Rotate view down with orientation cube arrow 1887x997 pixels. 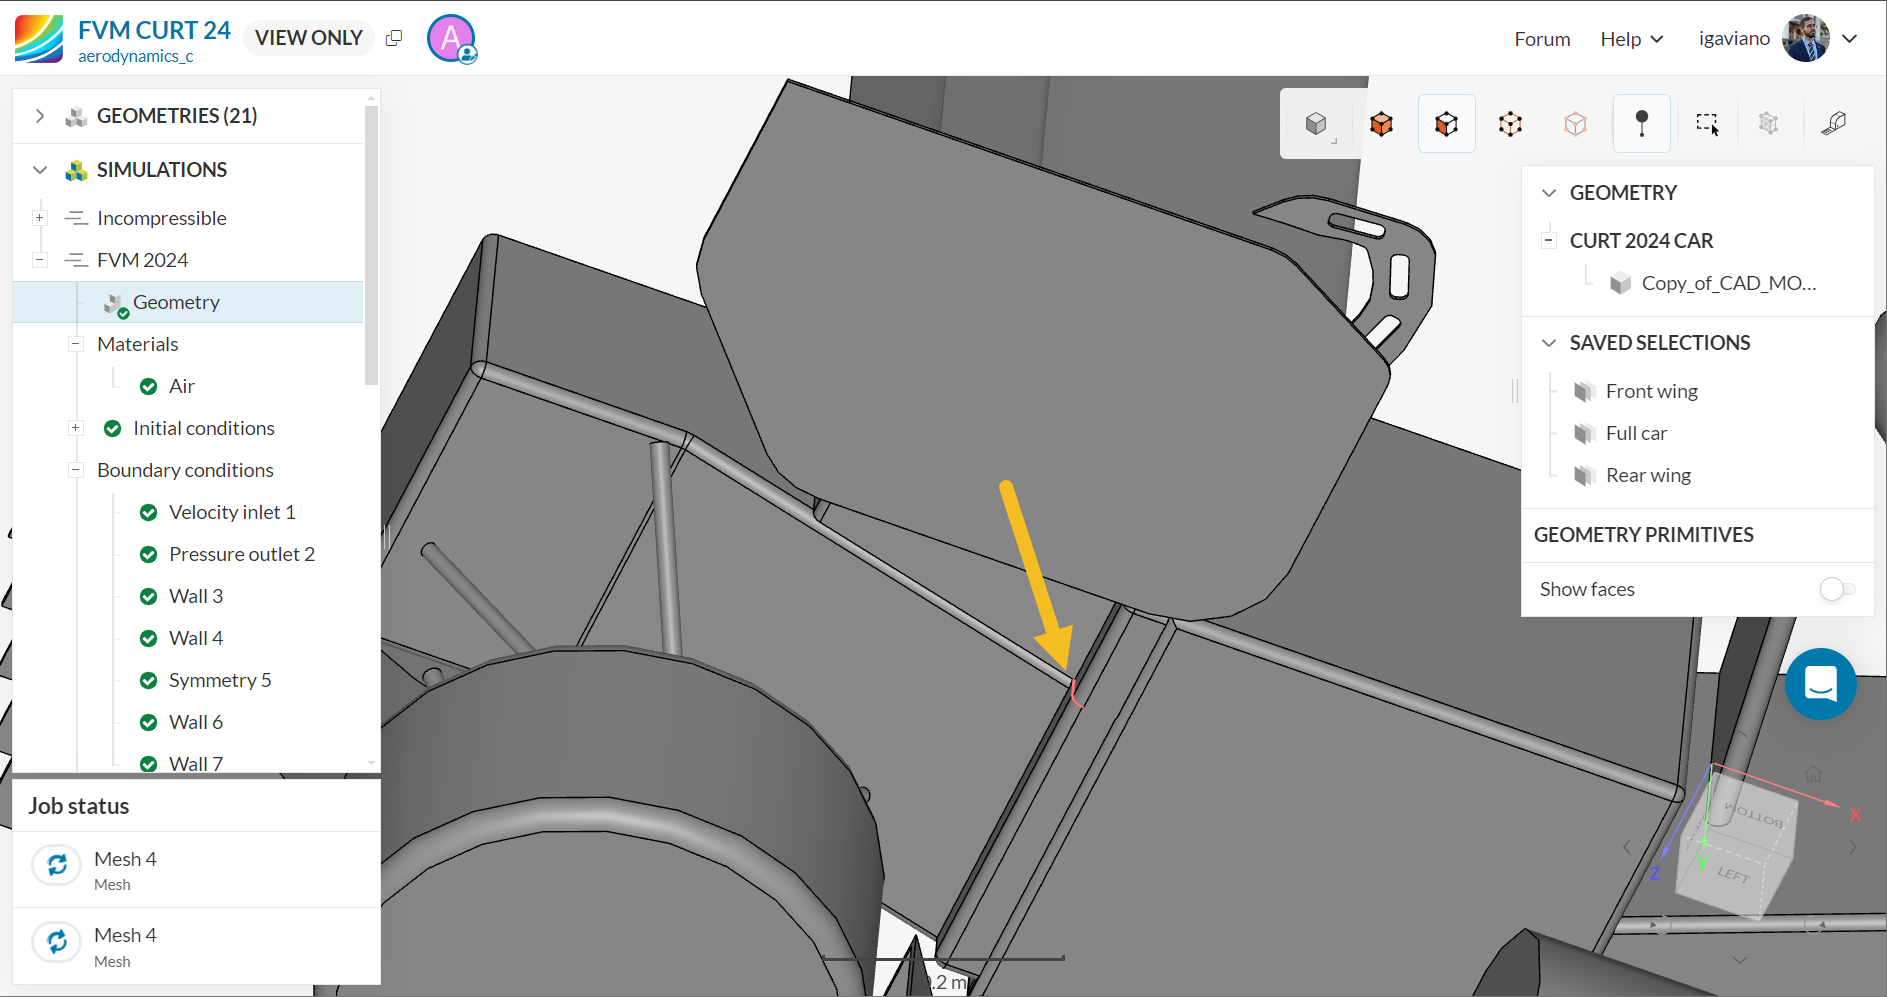click(1740, 960)
